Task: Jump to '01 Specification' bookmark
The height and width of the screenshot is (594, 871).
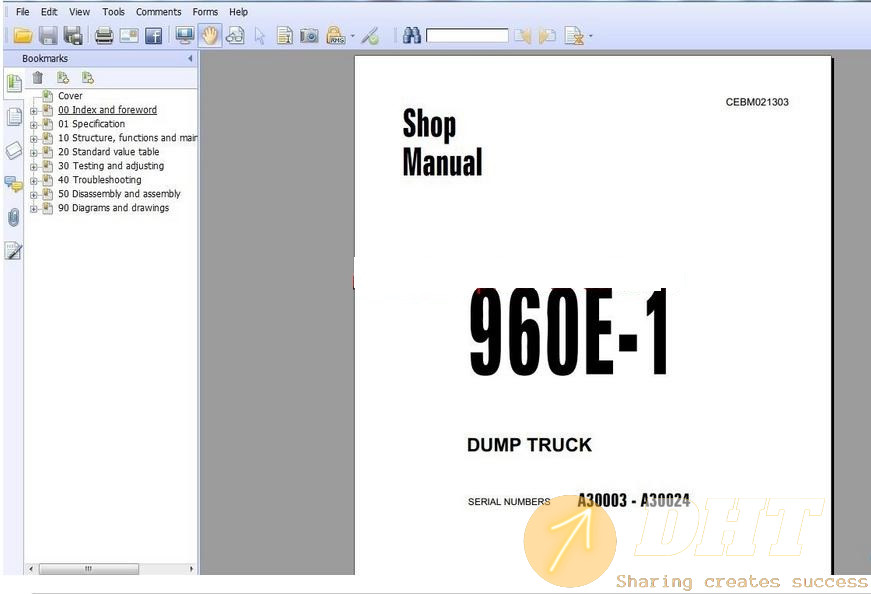Action: [92, 124]
